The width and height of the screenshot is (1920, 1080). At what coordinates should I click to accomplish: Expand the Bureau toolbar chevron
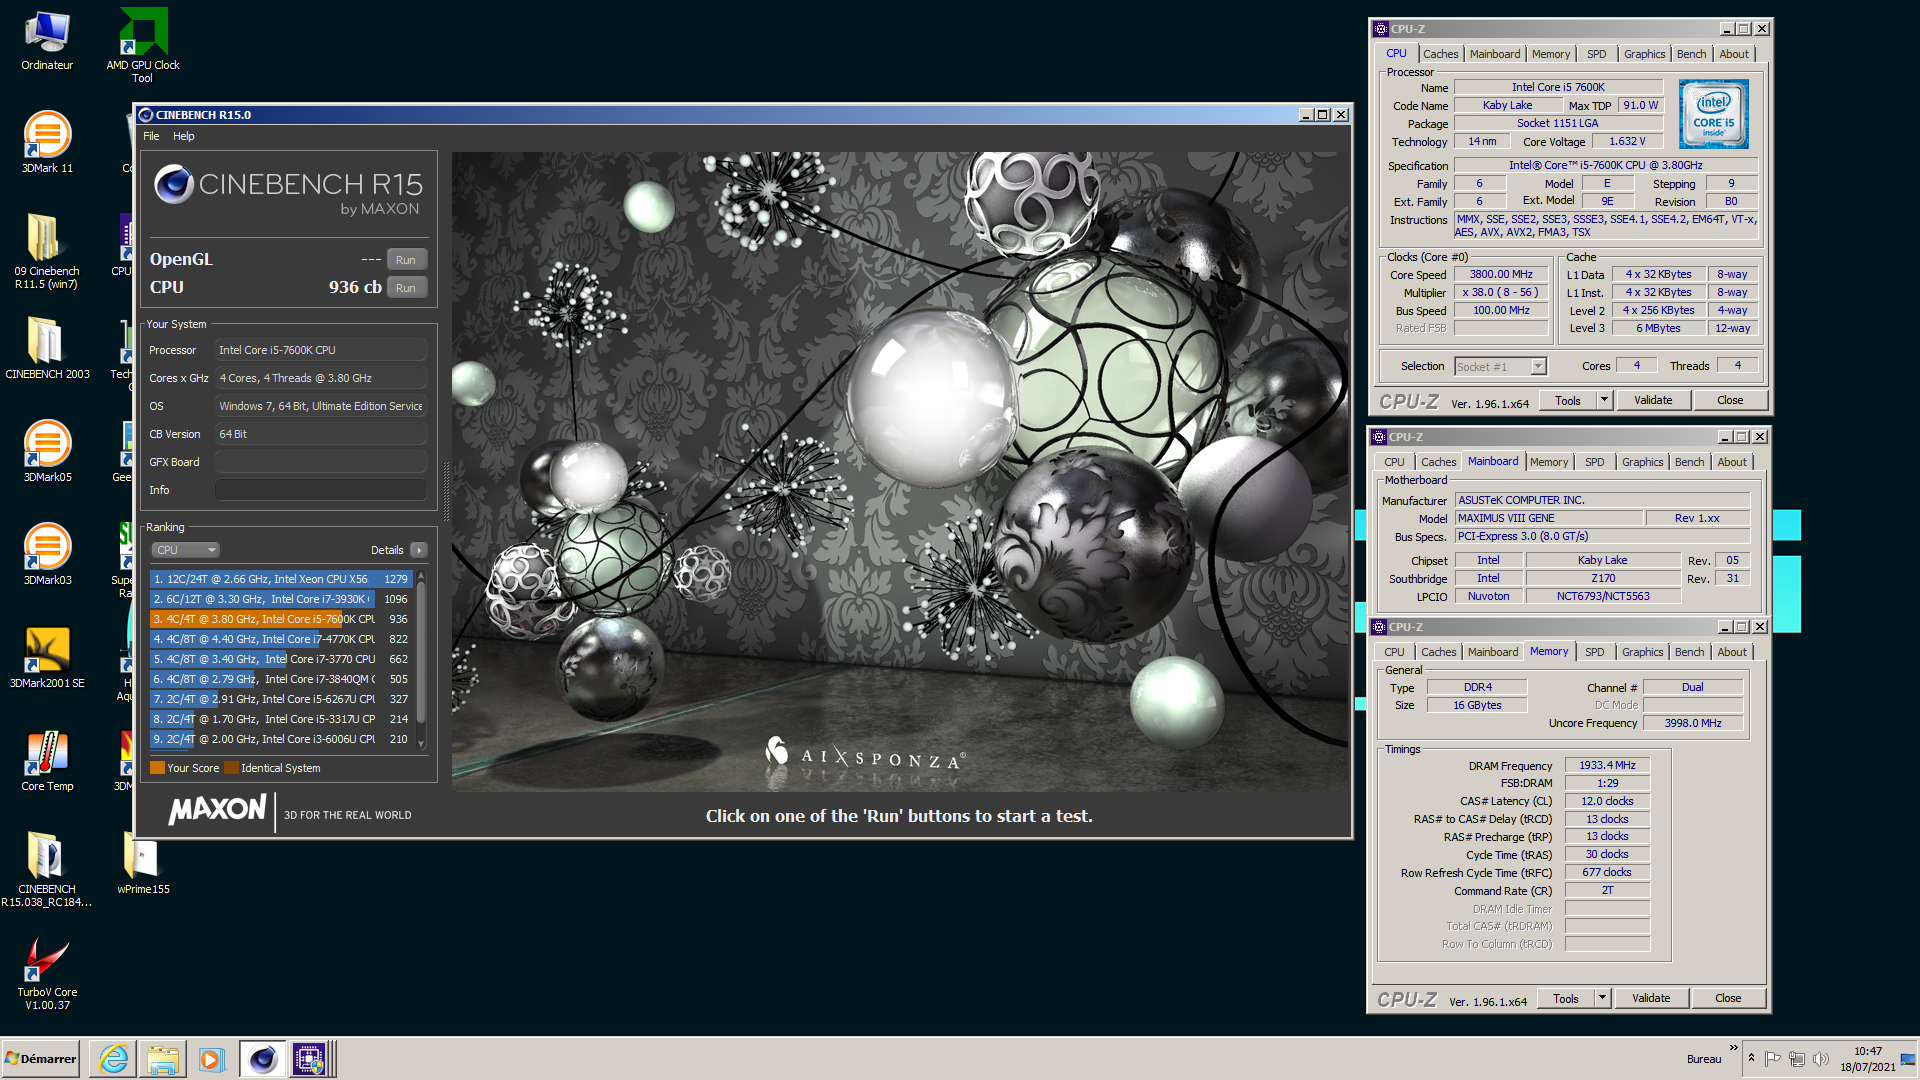click(x=1734, y=1048)
